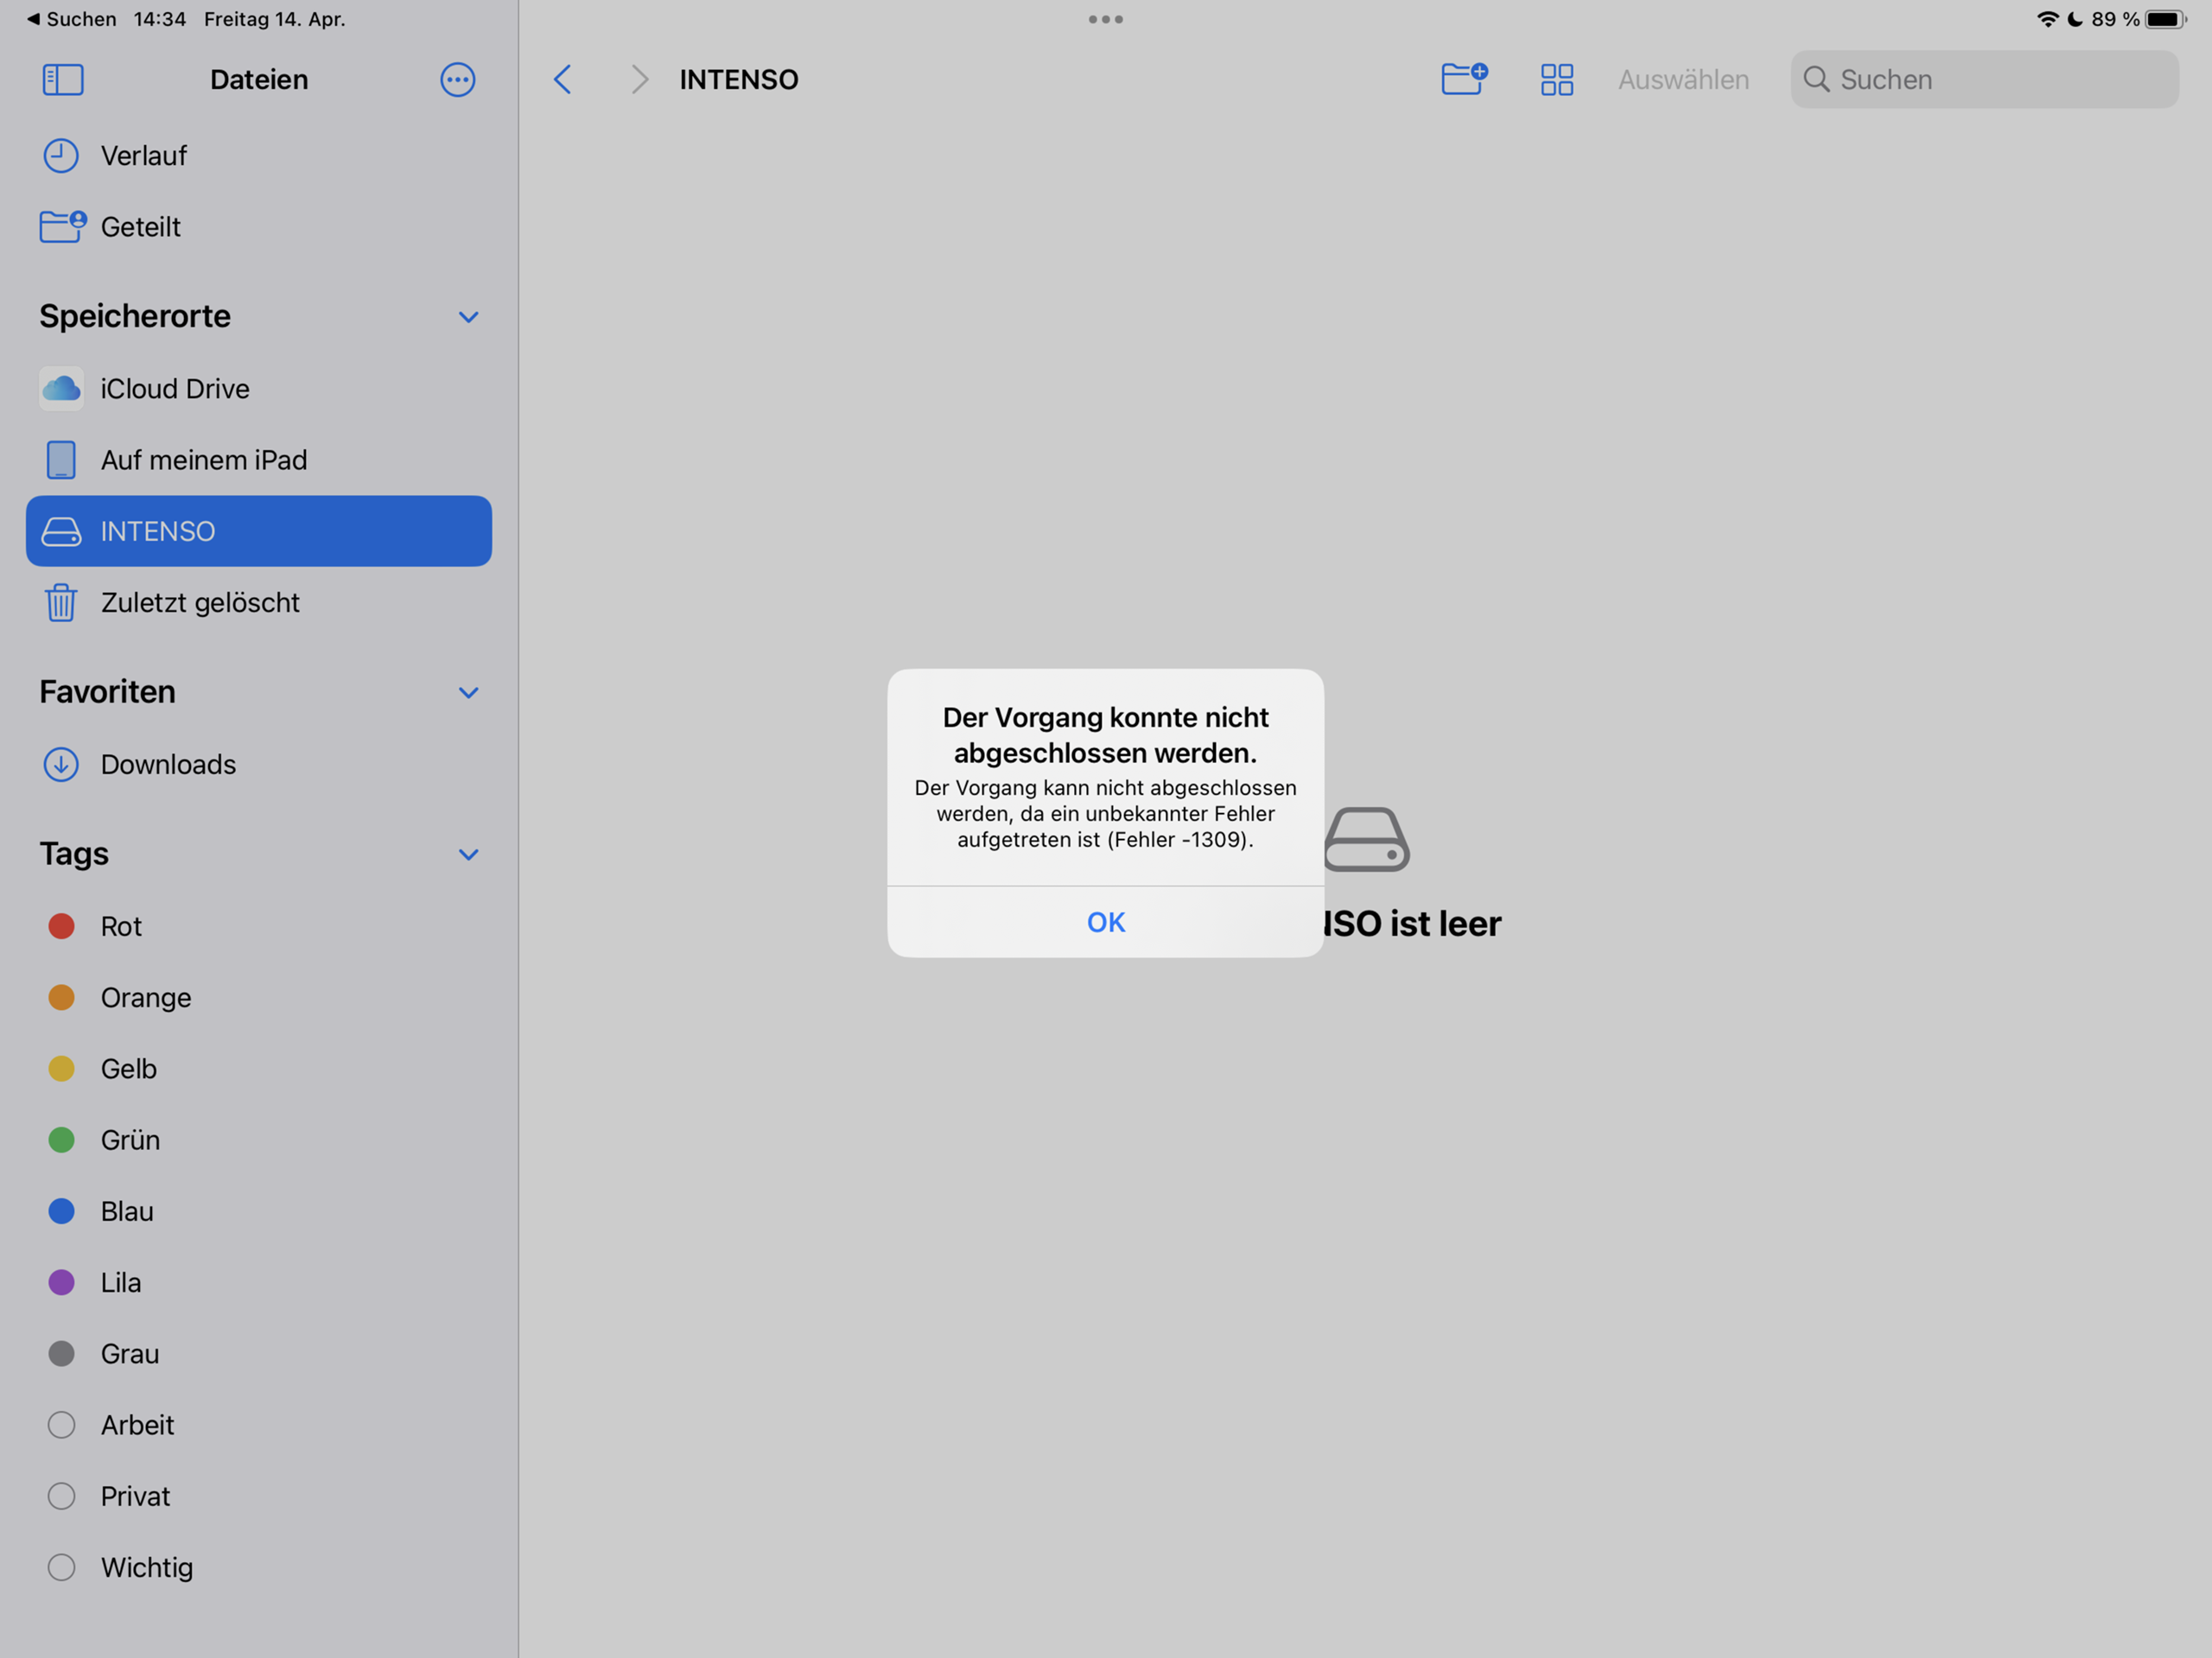Screen dimensions: 2212x1658
Task: Open the Downloads favorite
Action: pos(259,765)
